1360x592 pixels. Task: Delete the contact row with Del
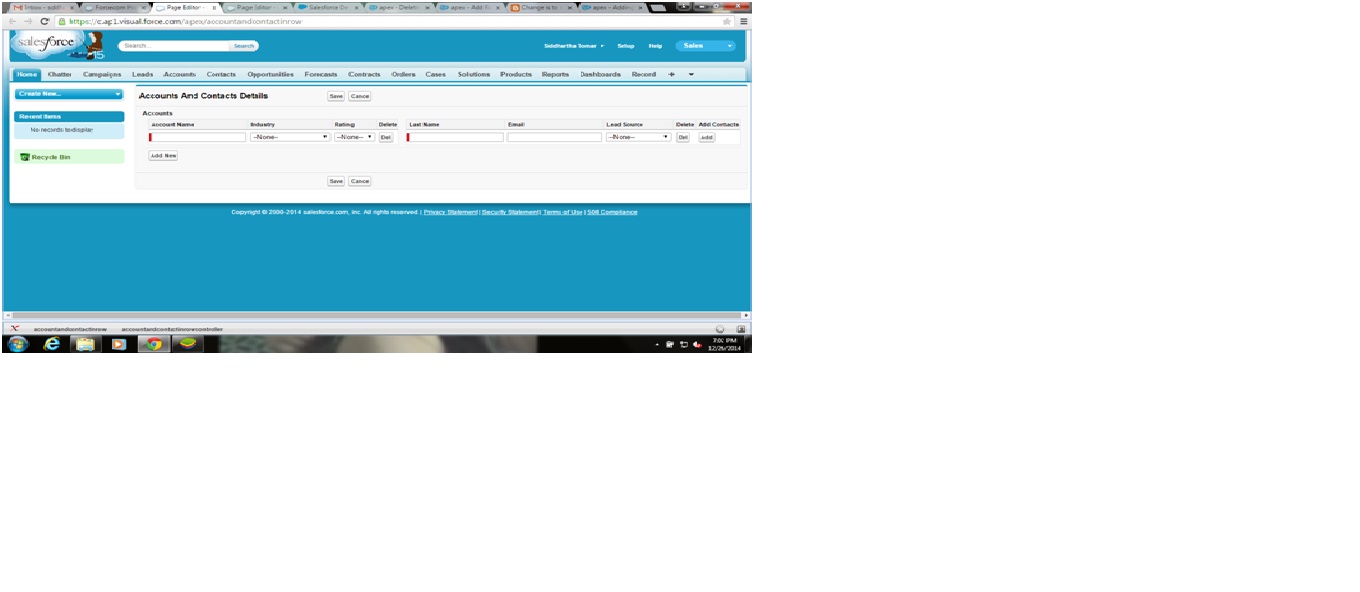[x=683, y=137]
